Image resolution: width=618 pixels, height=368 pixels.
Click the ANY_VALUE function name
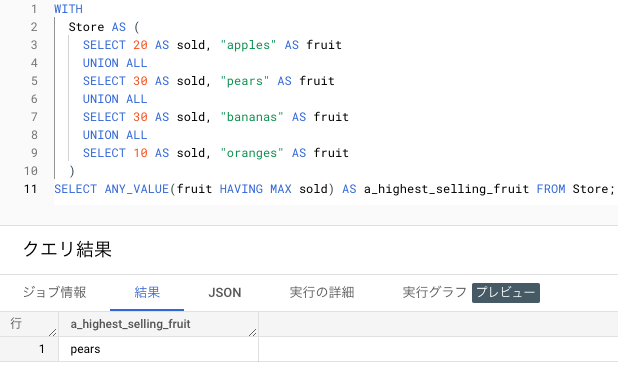pos(137,189)
